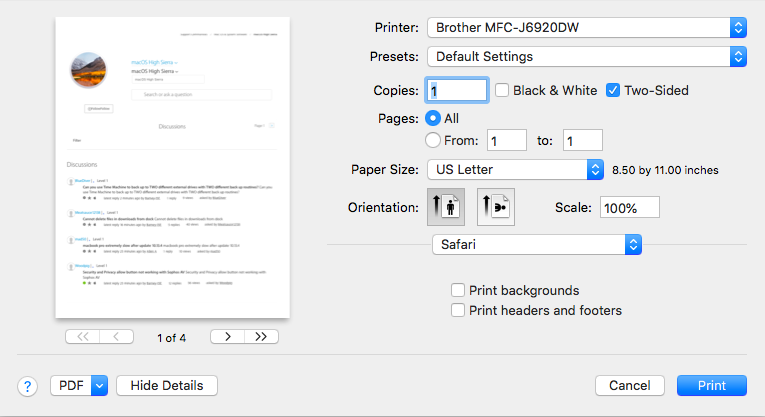Enable Print backgrounds checkbox
The image size is (765, 417).
pos(458,290)
